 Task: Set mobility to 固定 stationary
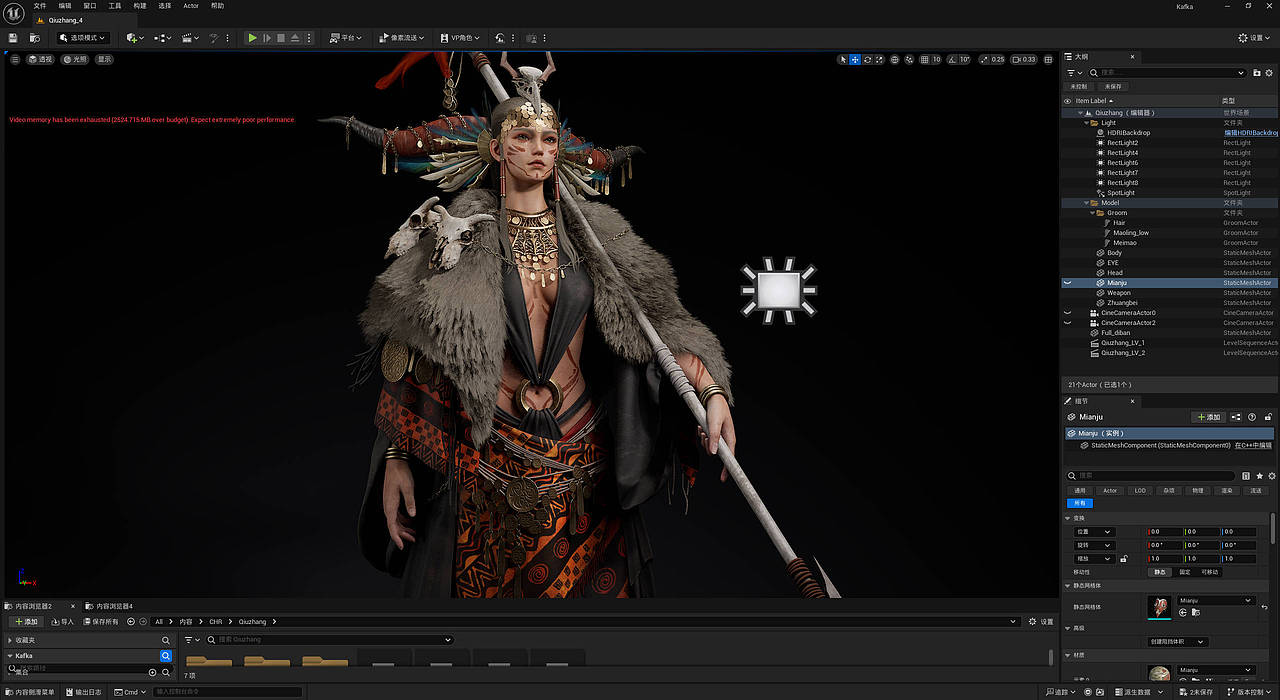coord(1184,572)
